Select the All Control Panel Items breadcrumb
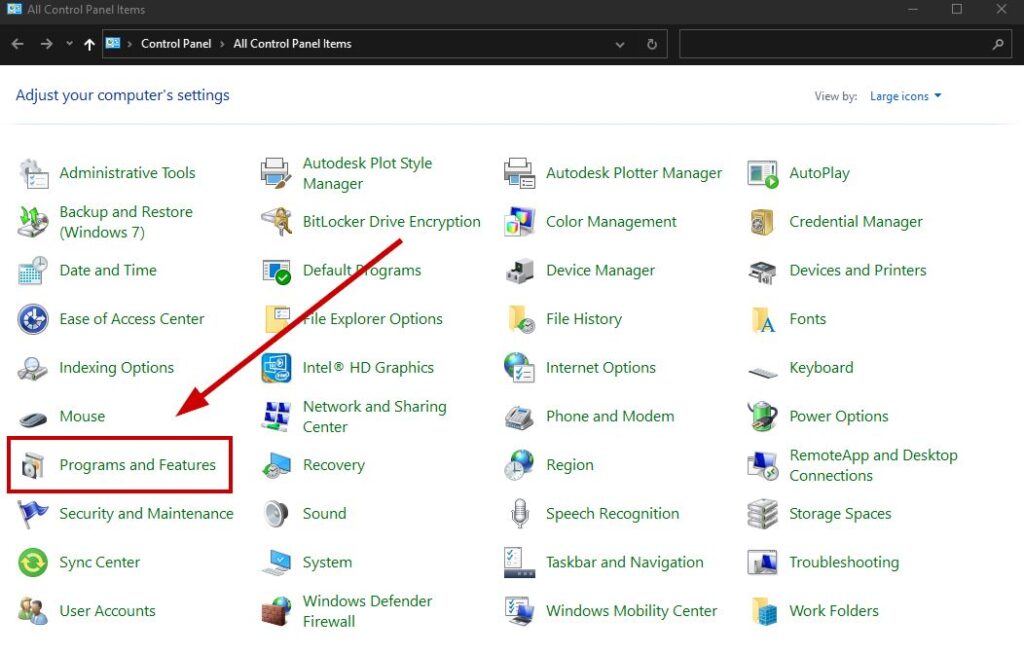Viewport: 1024px width, 654px height. click(x=292, y=44)
